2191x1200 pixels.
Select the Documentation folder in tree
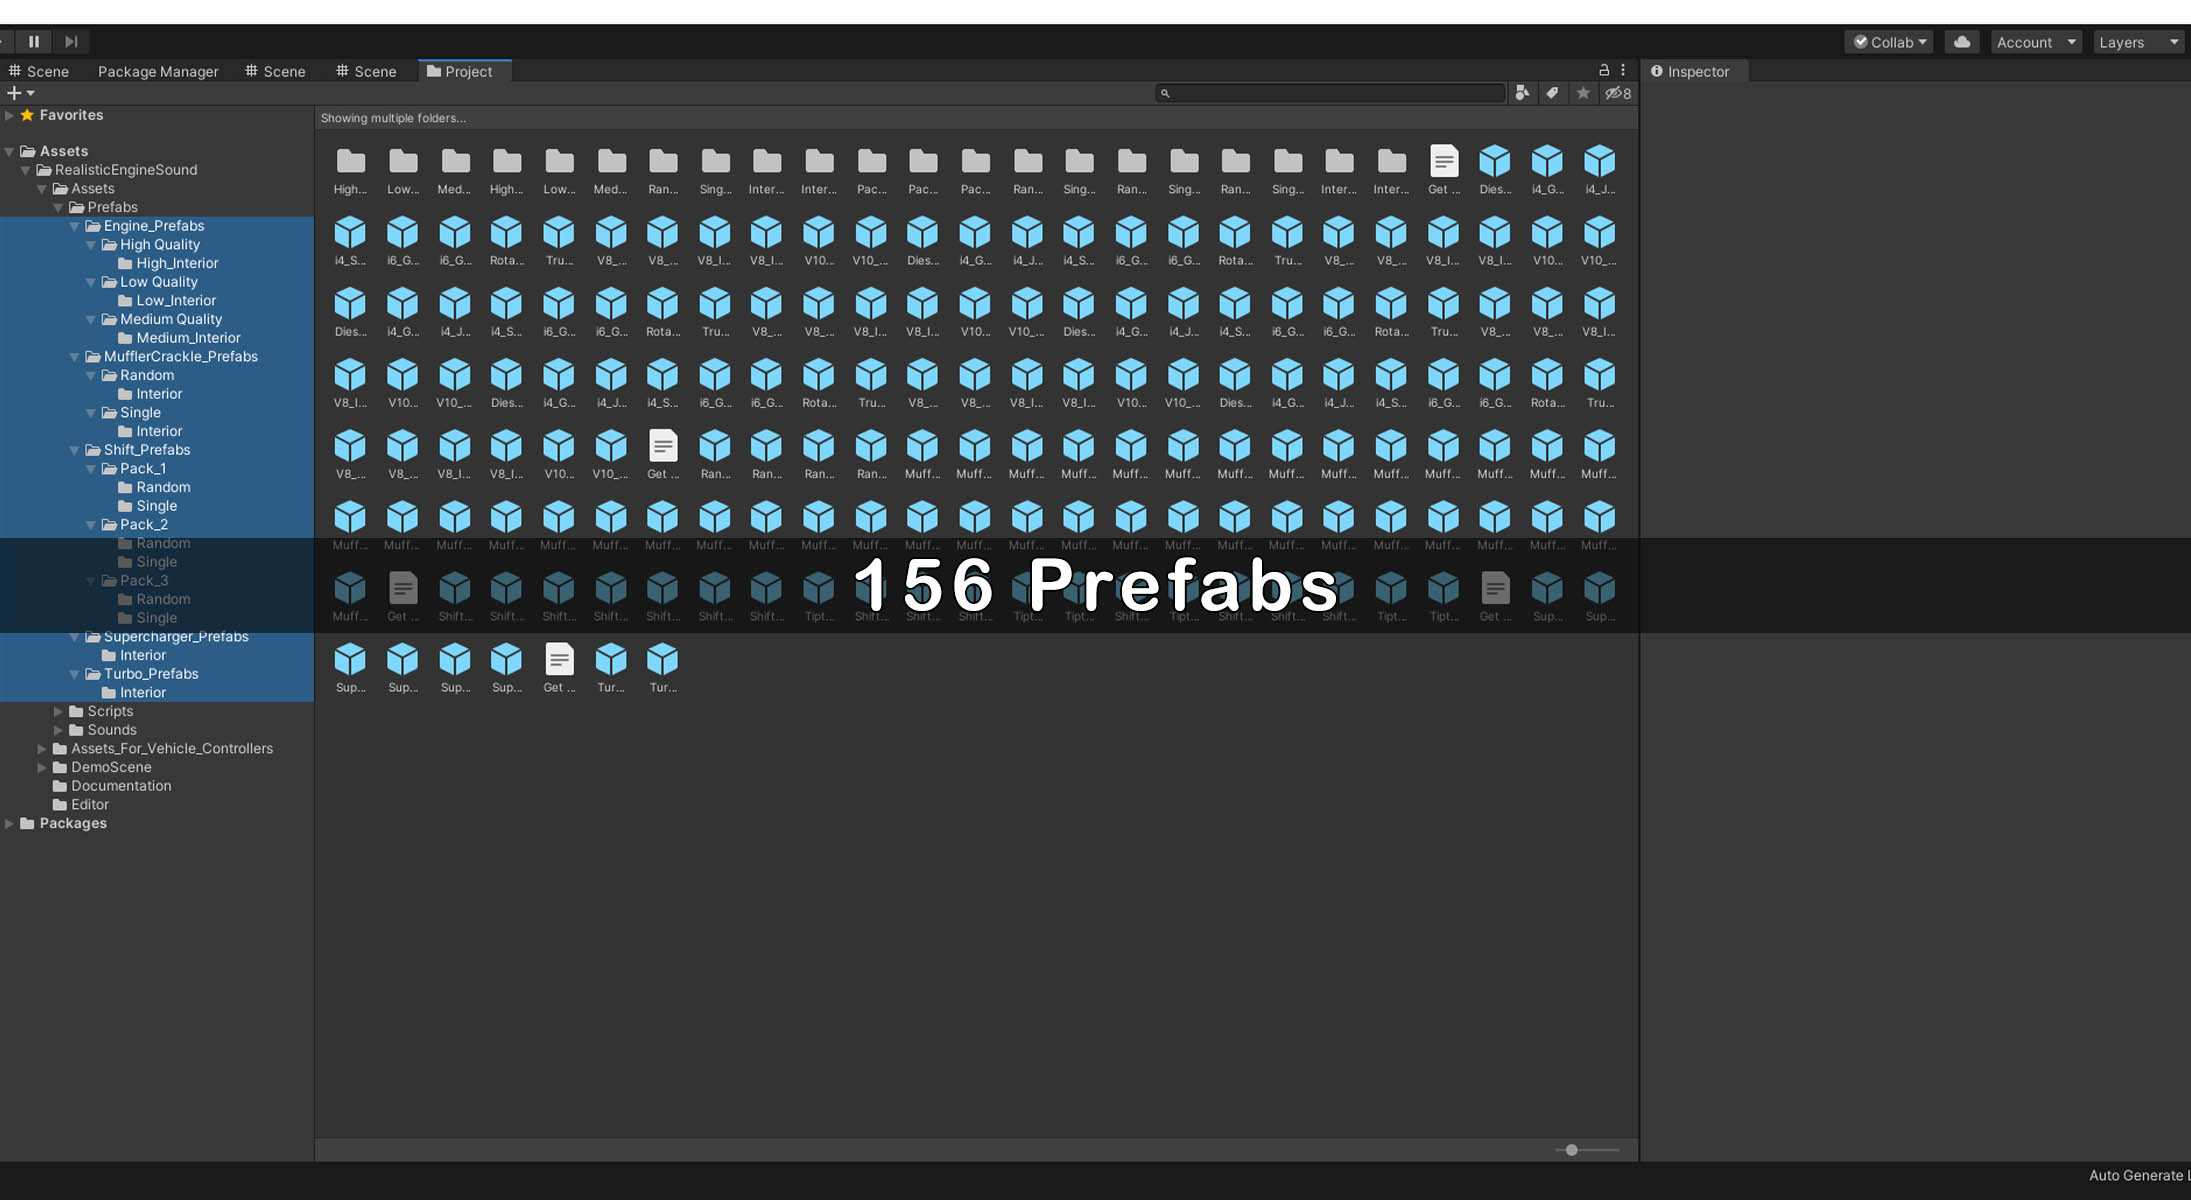(120, 786)
